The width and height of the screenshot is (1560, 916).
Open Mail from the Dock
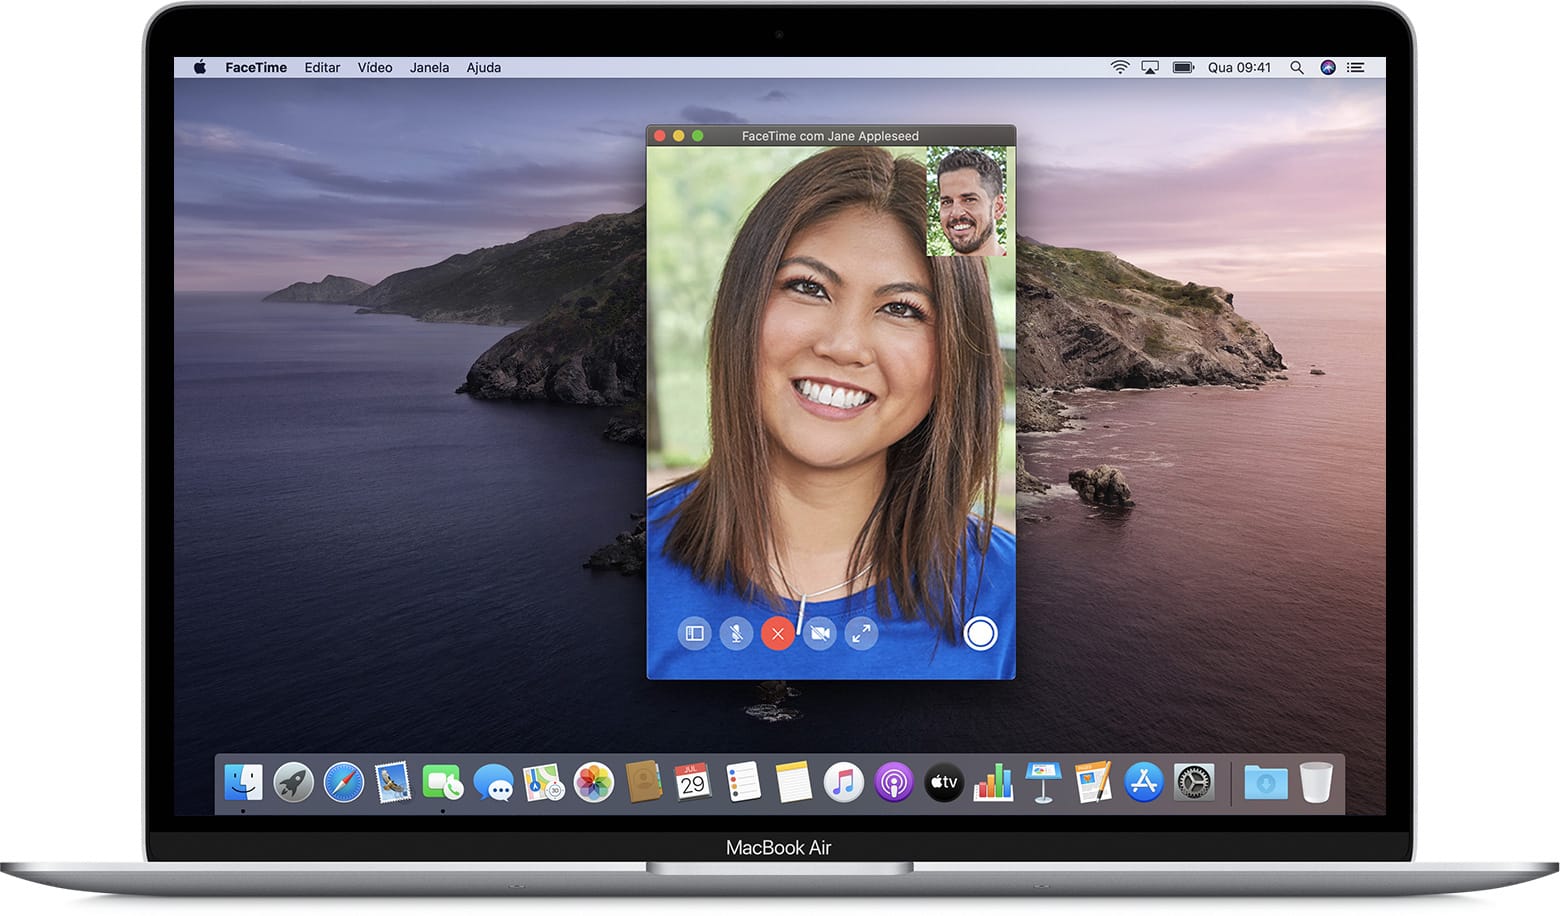(x=393, y=782)
